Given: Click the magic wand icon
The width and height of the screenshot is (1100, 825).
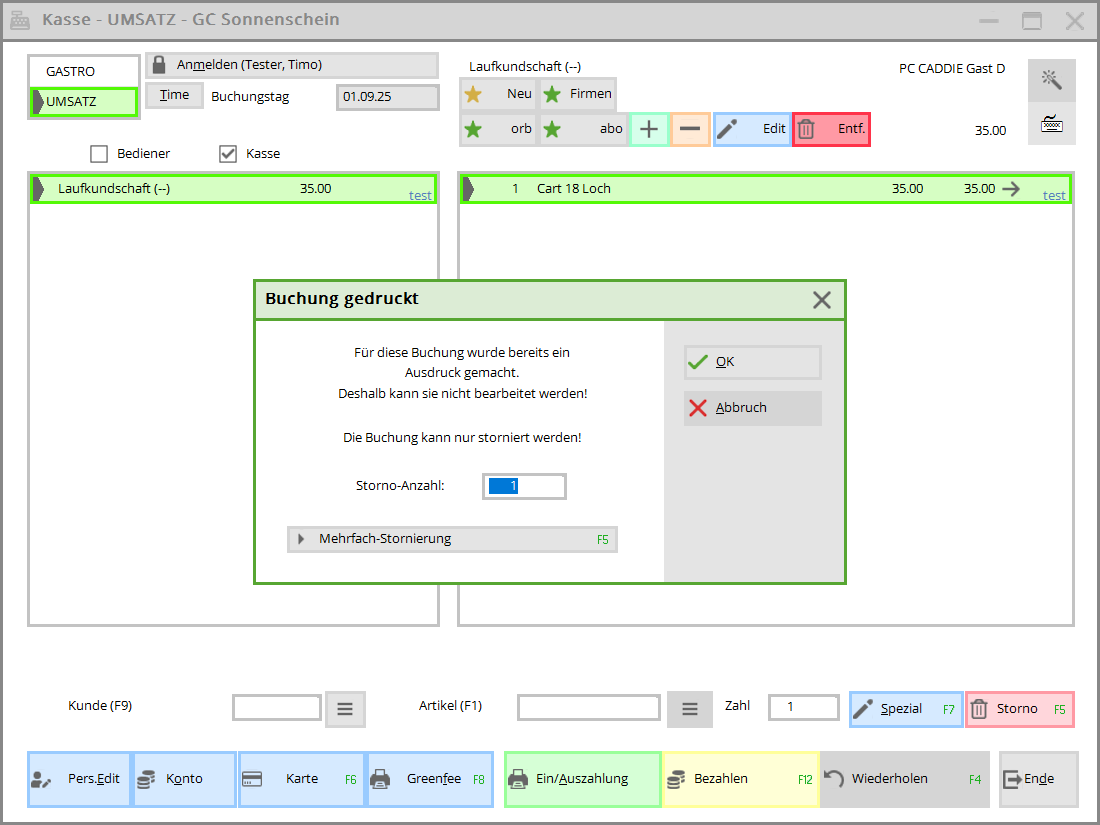Looking at the screenshot, I should [x=1051, y=79].
